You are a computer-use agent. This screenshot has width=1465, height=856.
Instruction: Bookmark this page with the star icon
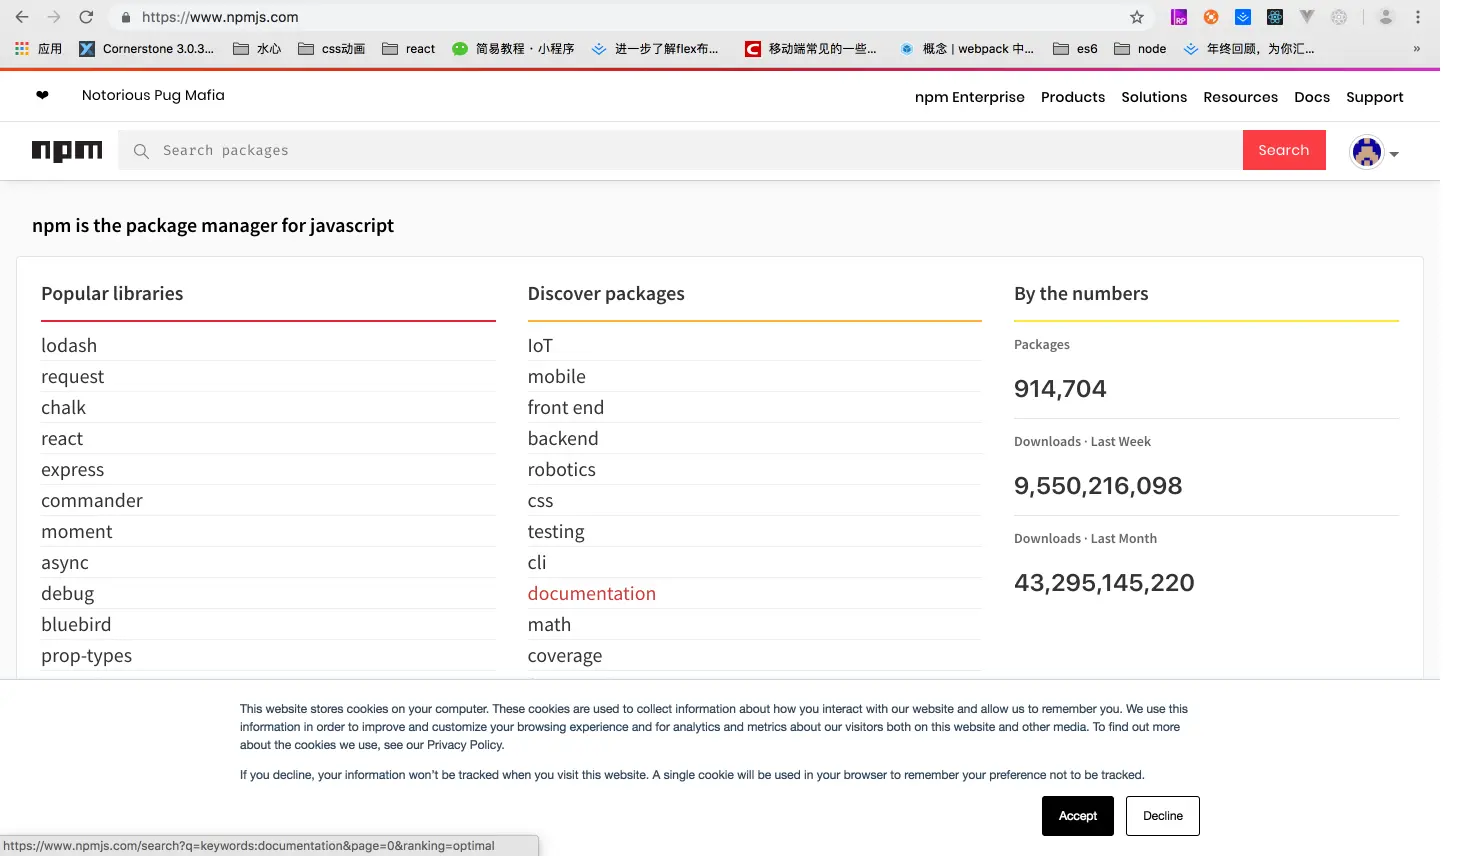coord(1137,17)
